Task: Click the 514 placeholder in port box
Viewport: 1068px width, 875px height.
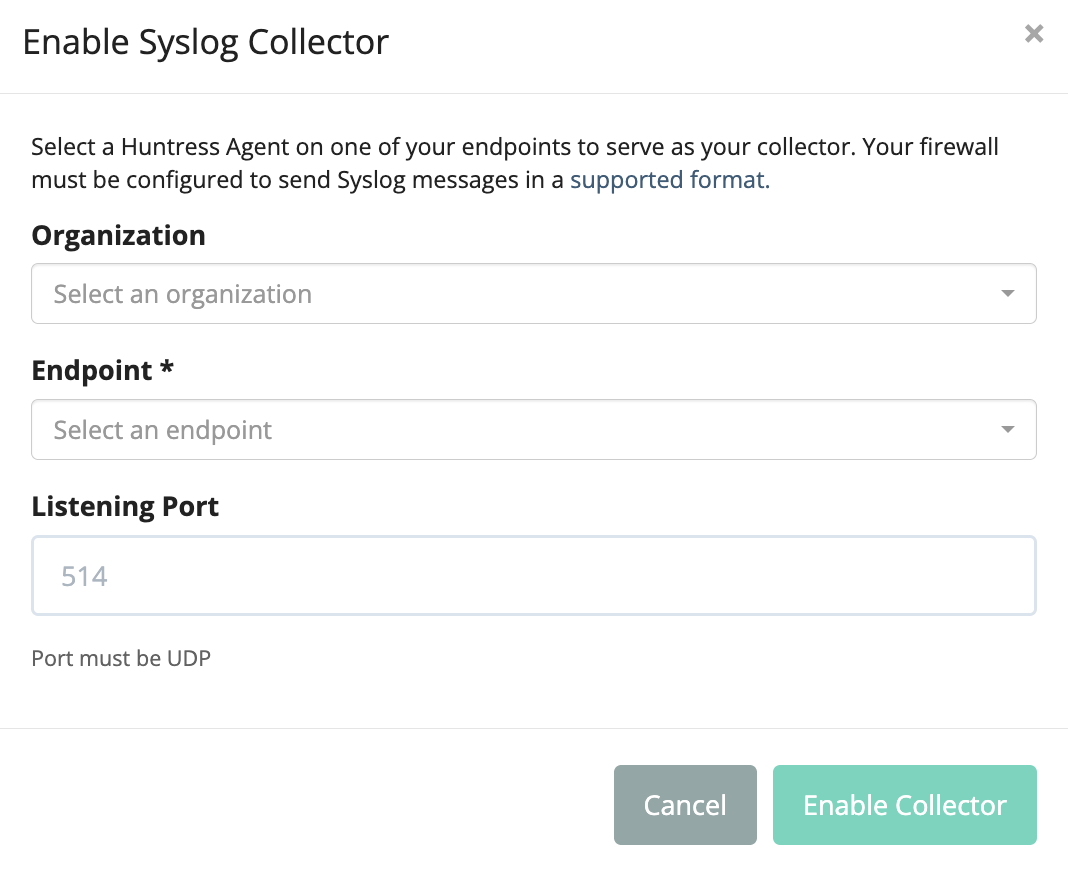Action: point(84,577)
